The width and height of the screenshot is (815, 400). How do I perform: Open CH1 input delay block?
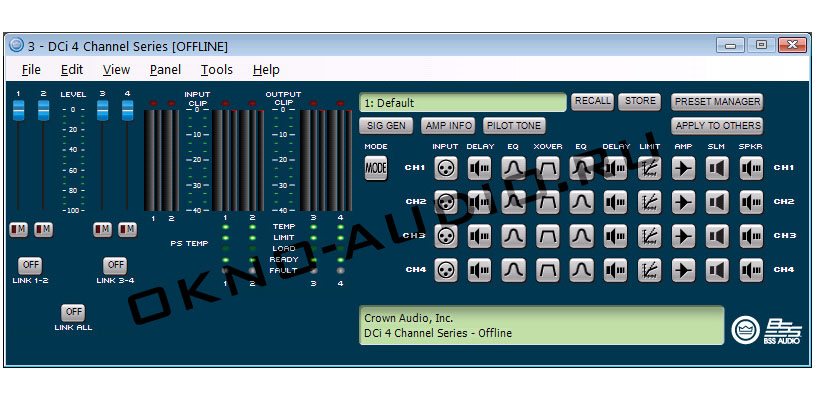(x=479, y=168)
